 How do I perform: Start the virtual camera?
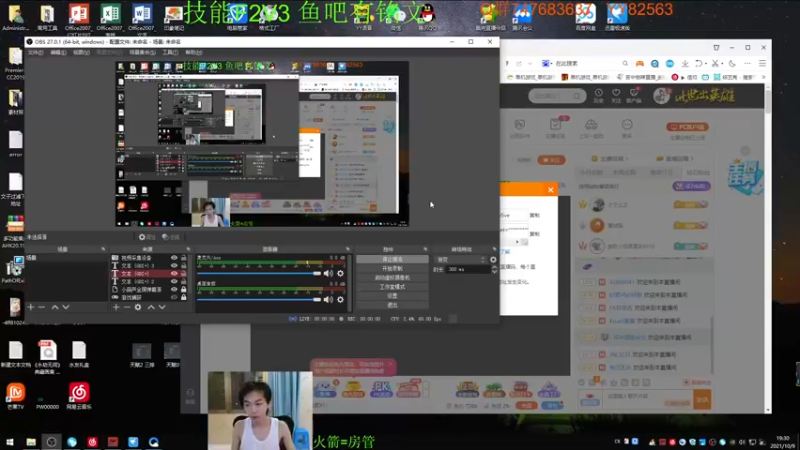click(392, 278)
